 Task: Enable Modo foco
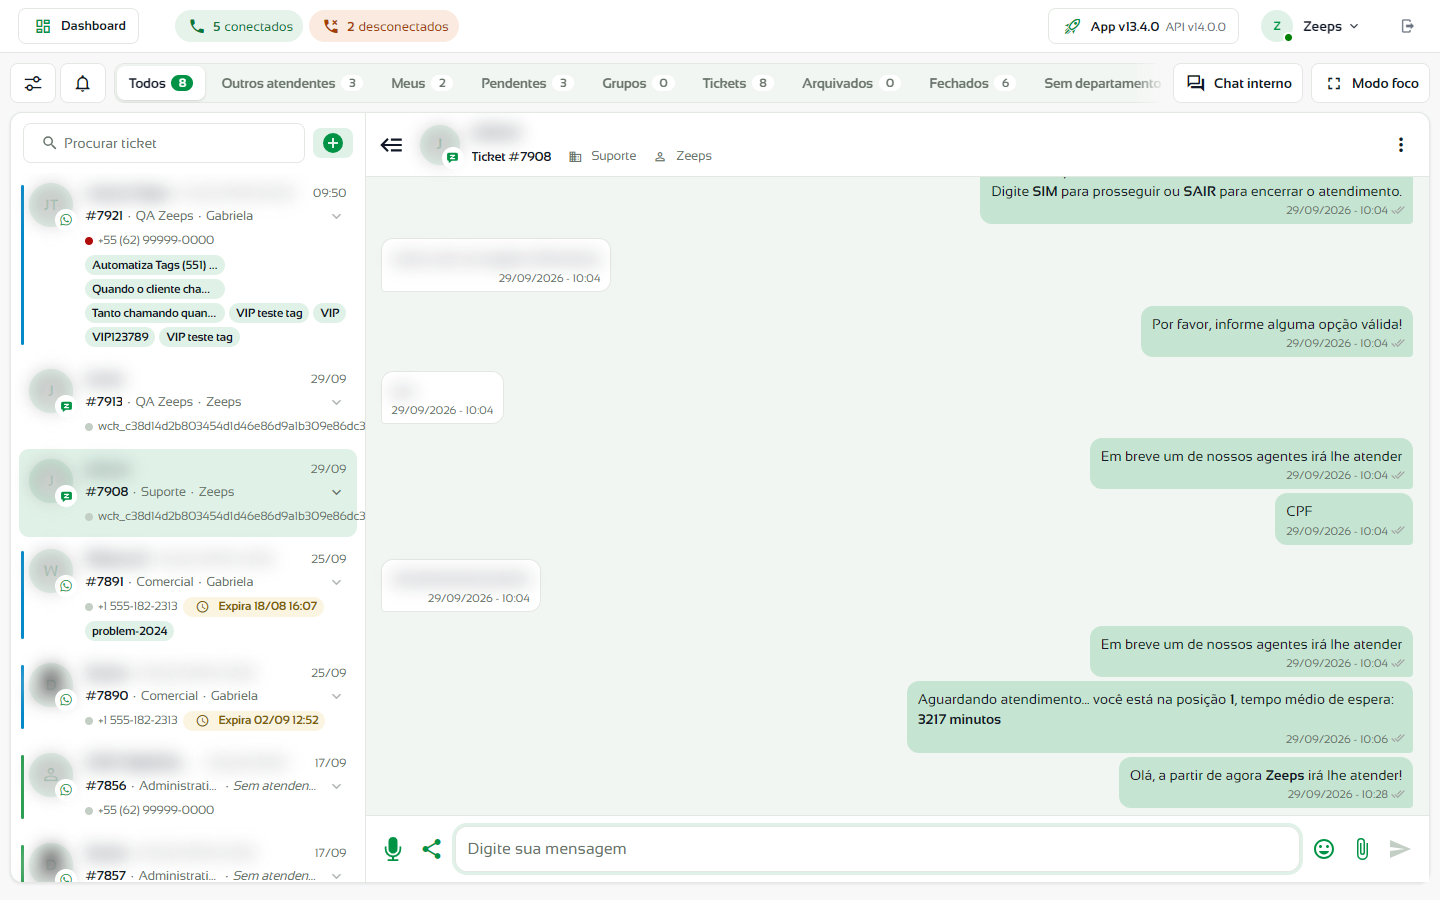1371,83
